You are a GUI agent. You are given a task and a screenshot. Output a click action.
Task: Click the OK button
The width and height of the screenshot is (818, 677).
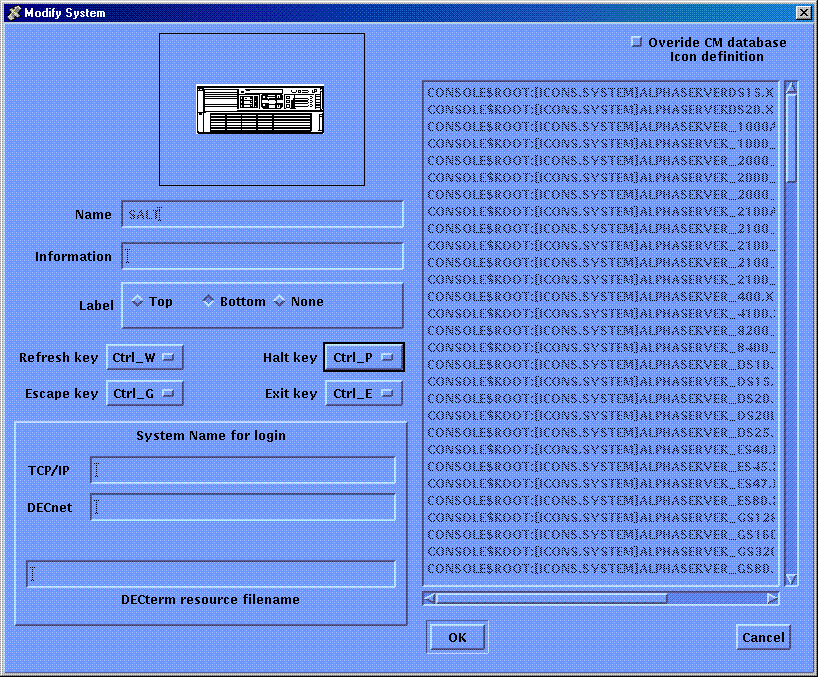457,637
